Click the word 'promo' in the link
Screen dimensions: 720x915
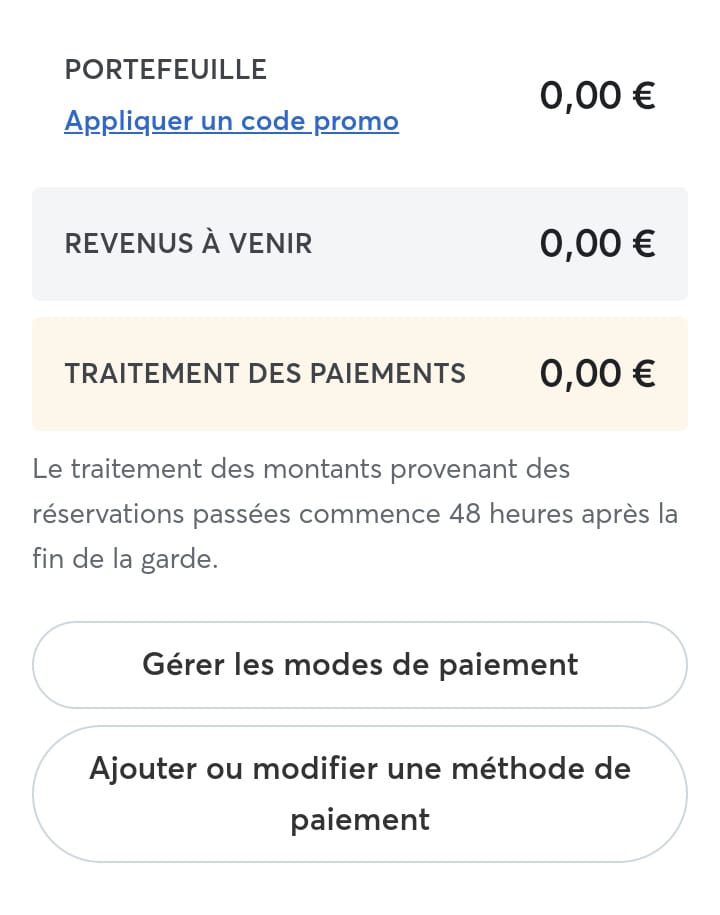[356, 122]
